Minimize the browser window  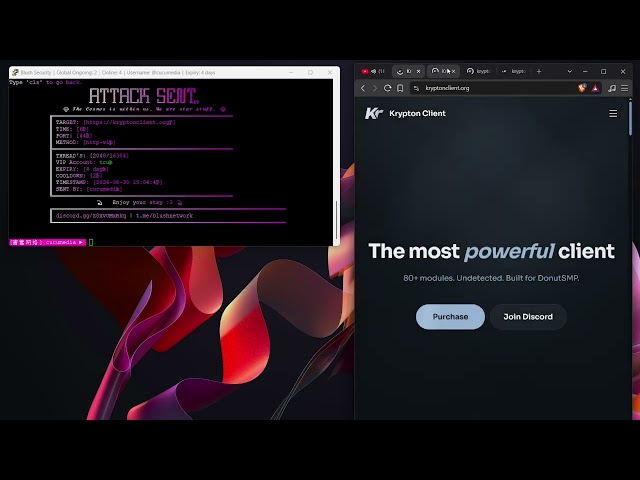pos(585,71)
